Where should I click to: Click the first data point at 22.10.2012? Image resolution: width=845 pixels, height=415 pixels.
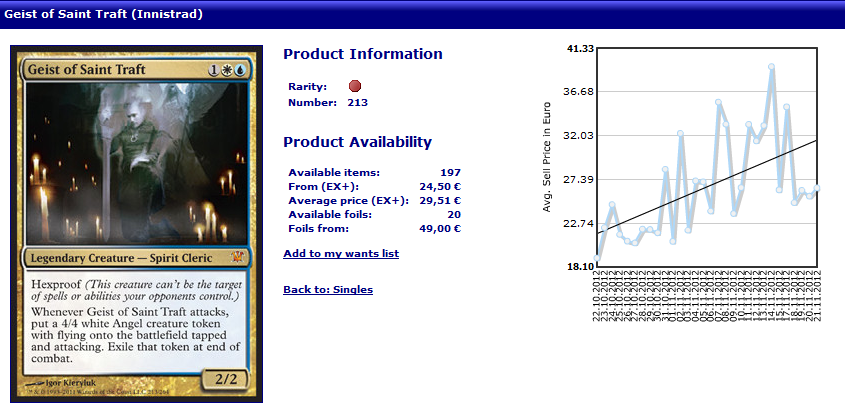[597, 258]
